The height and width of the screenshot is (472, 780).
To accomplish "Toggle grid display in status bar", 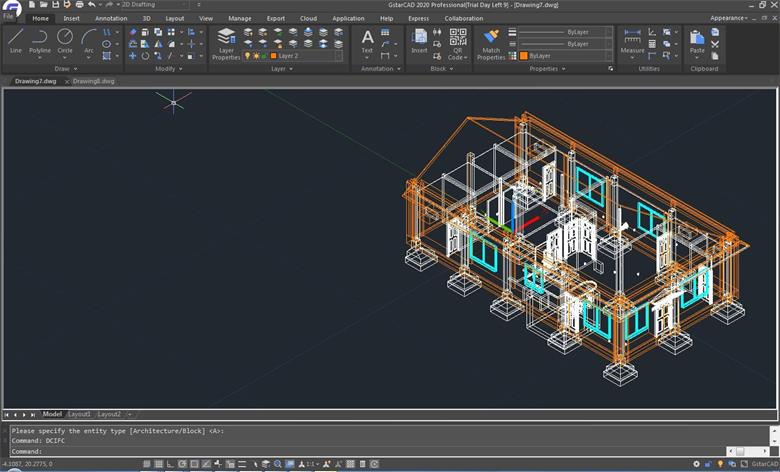I will click(x=158, y=464).
